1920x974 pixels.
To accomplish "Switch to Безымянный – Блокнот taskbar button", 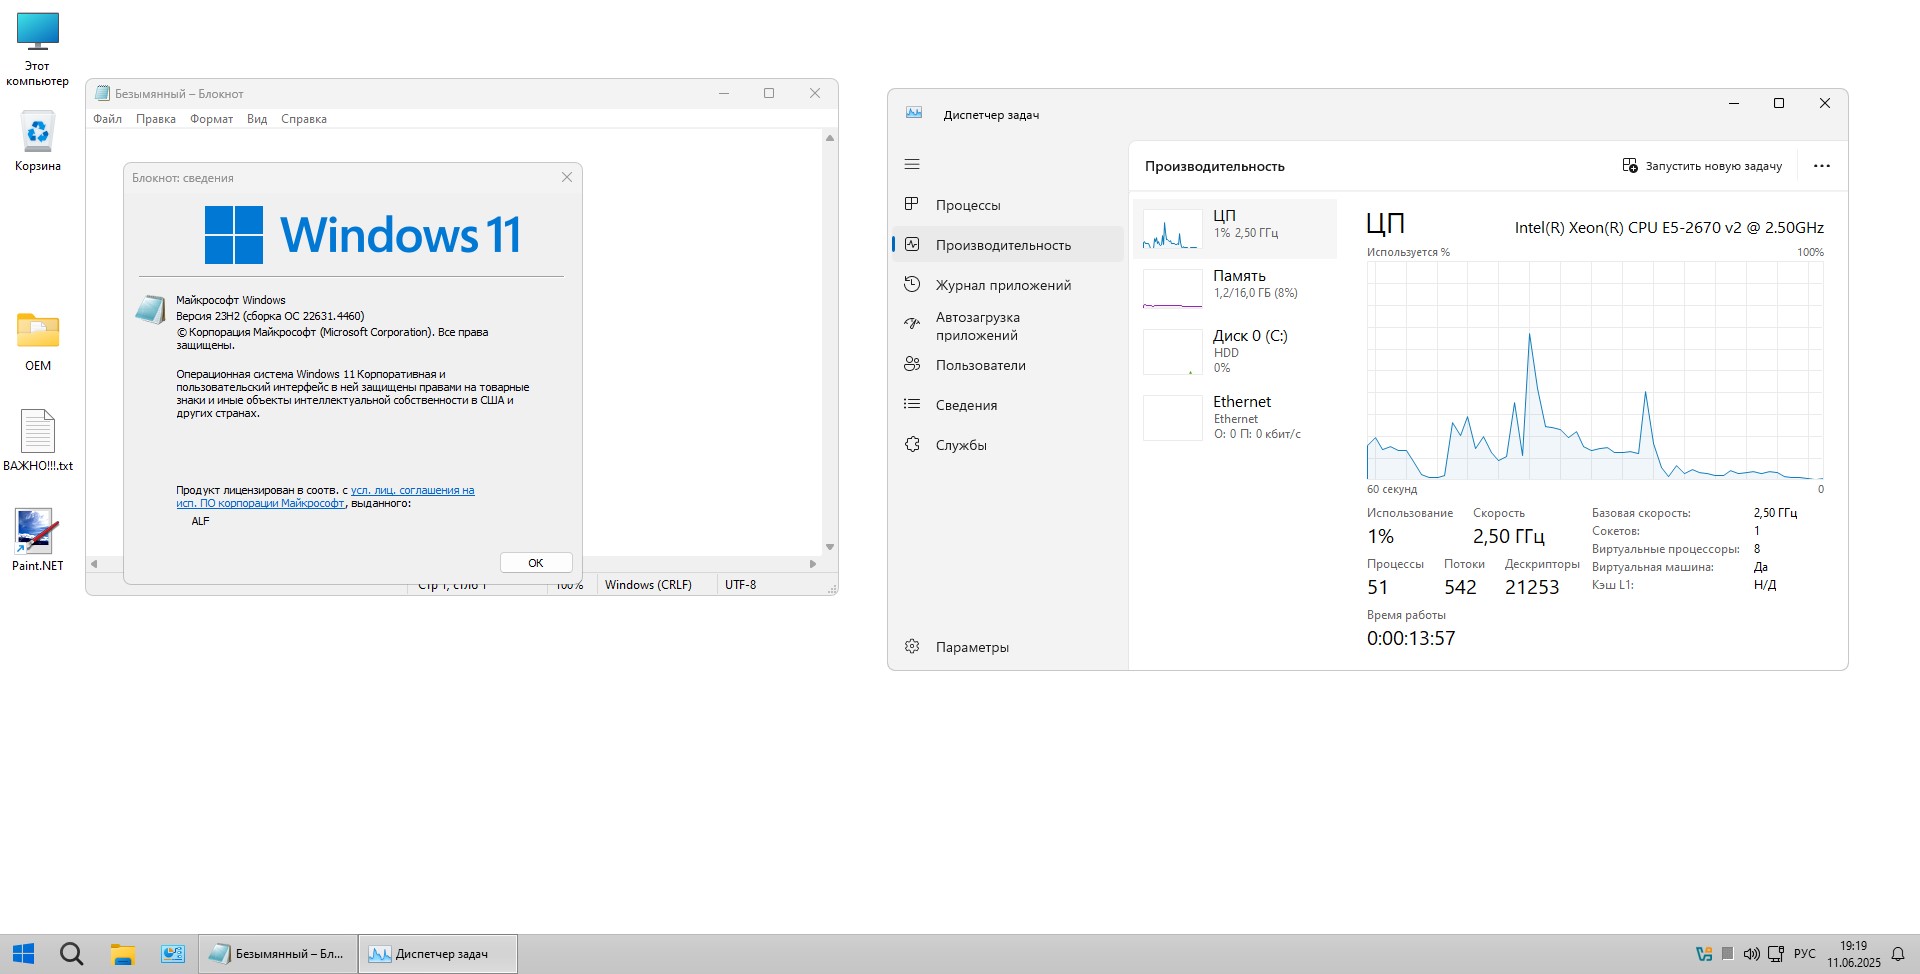I will [278, 954].
